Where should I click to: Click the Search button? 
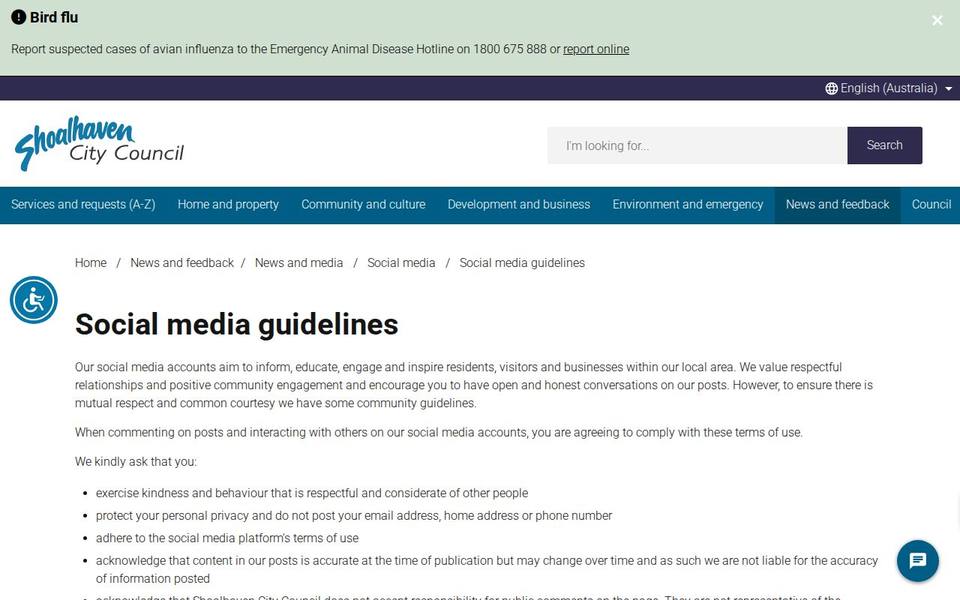point(884,145)
